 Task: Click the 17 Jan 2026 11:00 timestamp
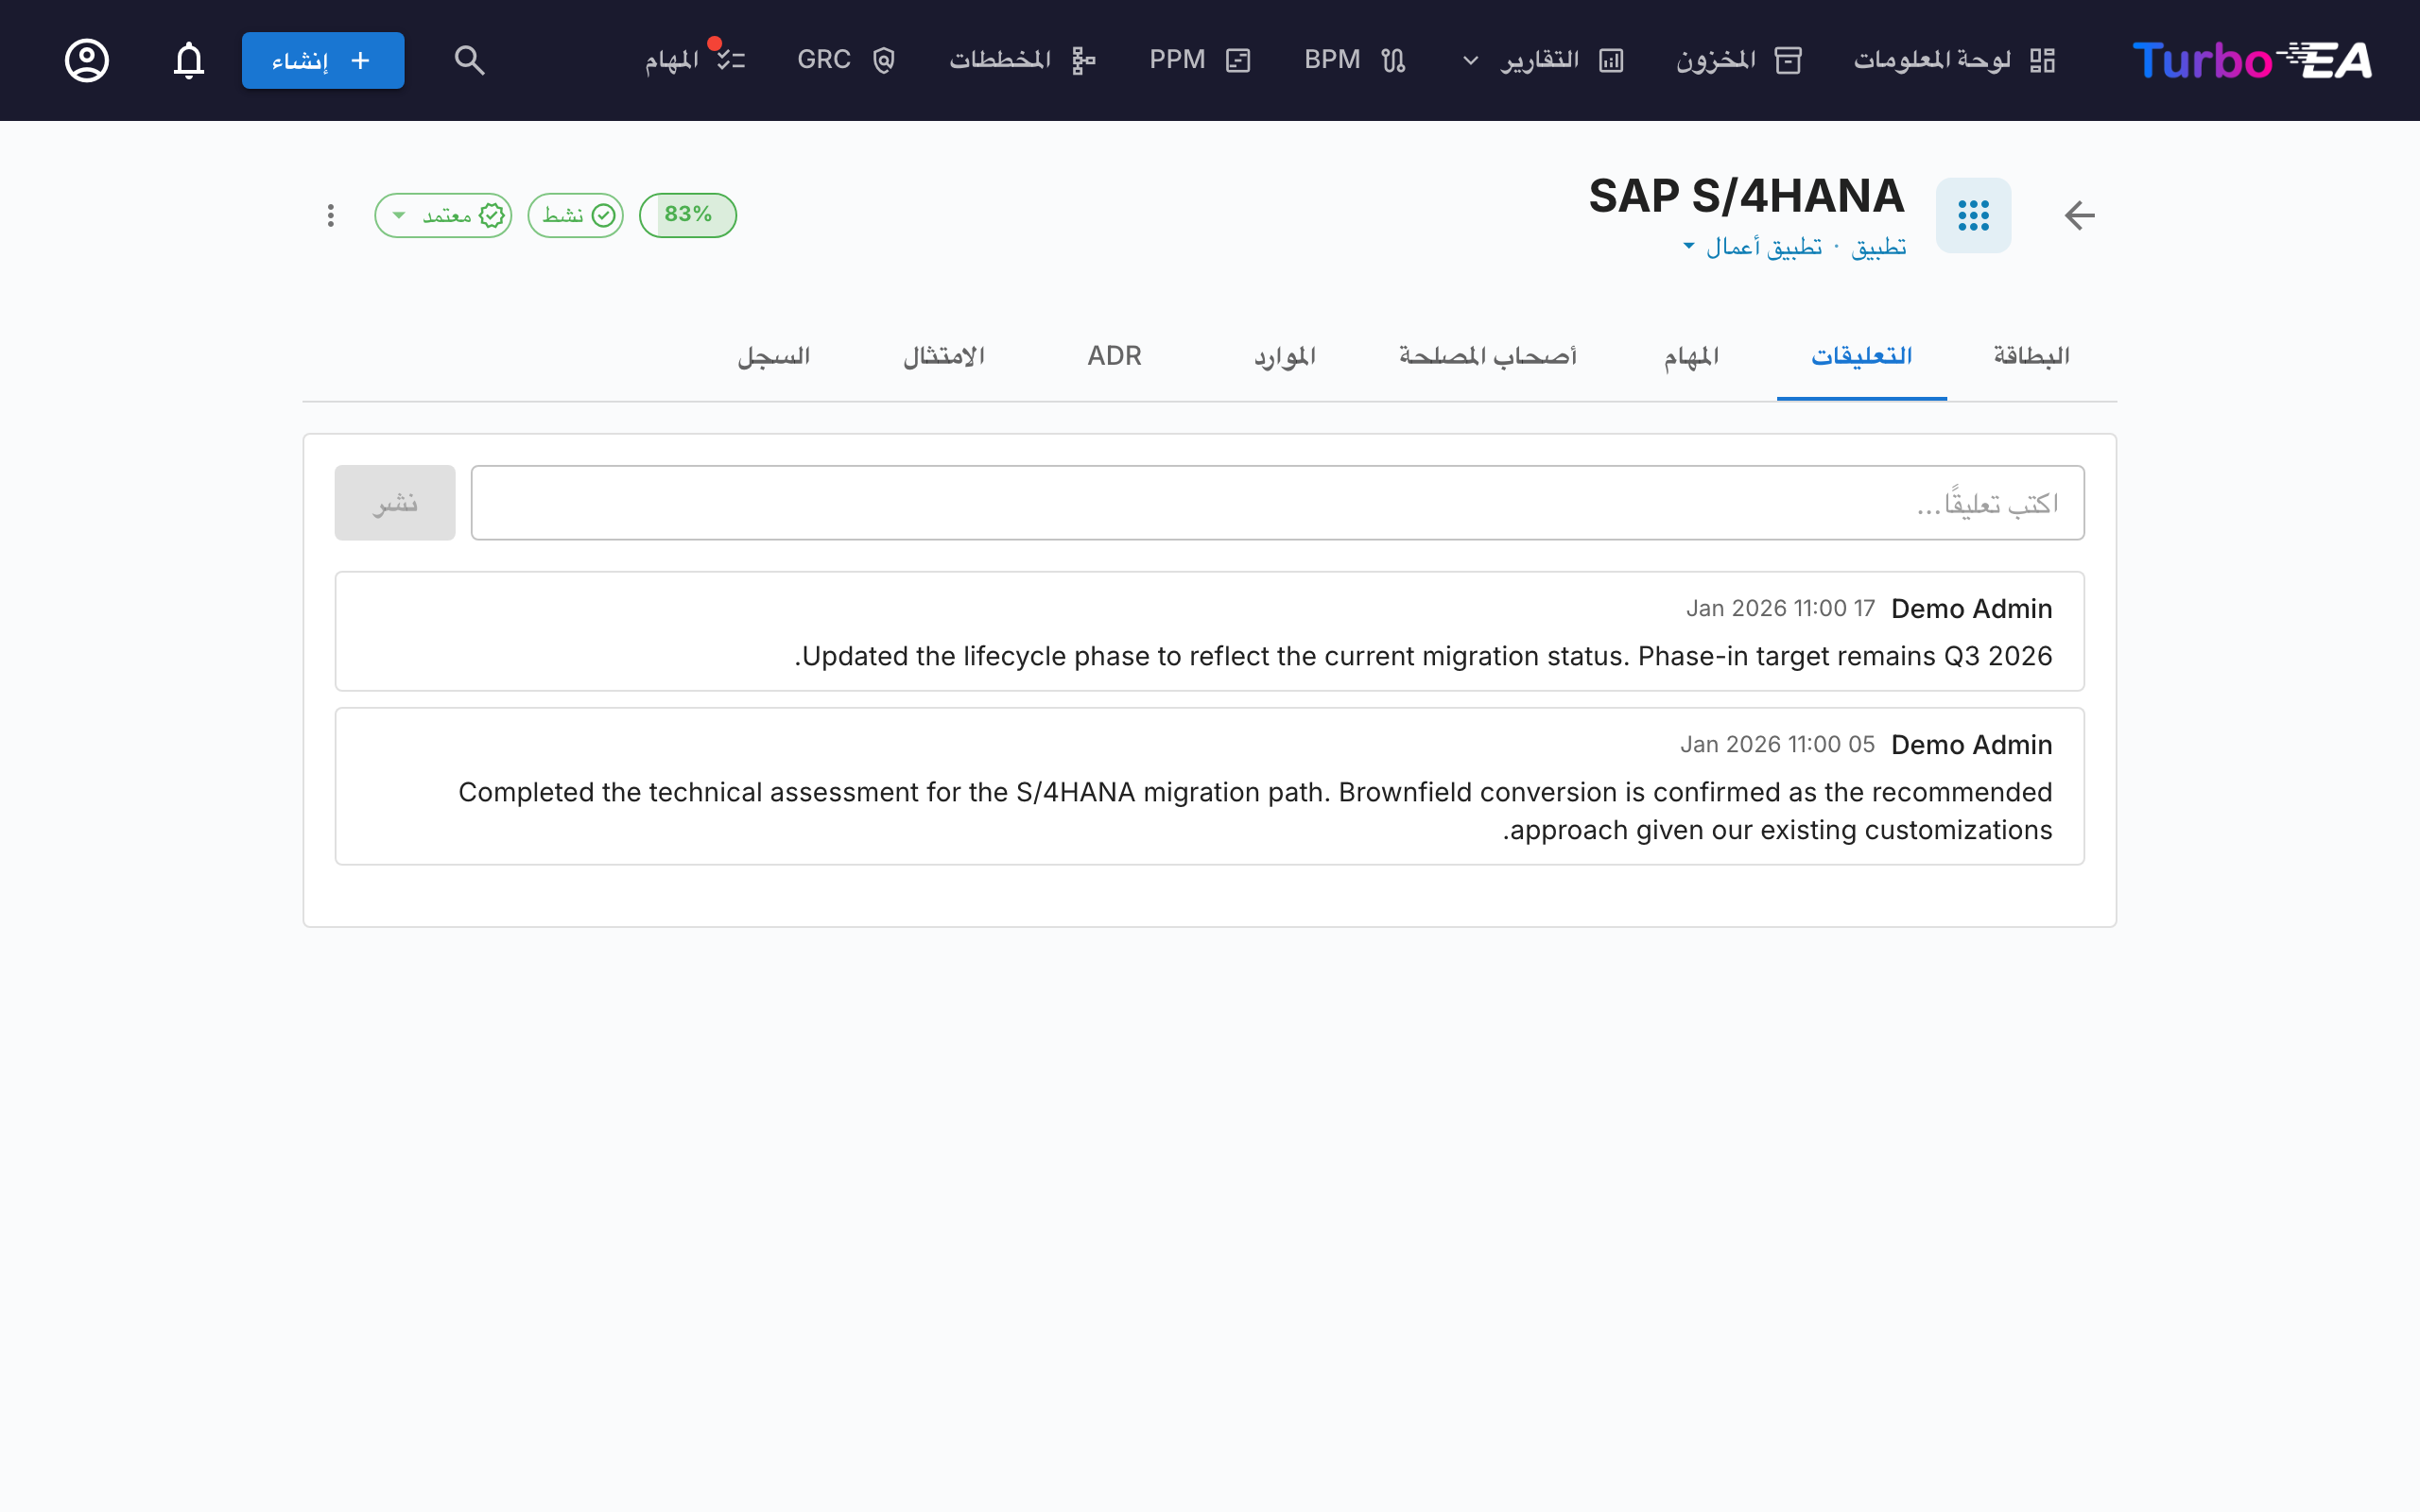click(x=1780, y=609)
